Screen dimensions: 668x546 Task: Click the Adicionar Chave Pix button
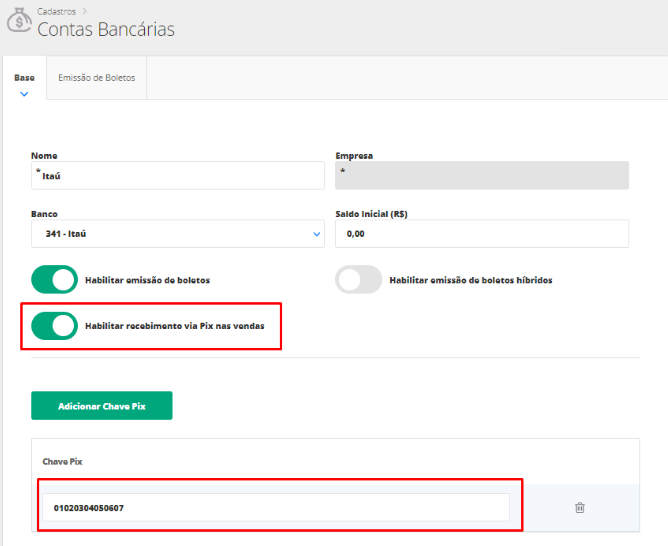(x=102, y=405)
